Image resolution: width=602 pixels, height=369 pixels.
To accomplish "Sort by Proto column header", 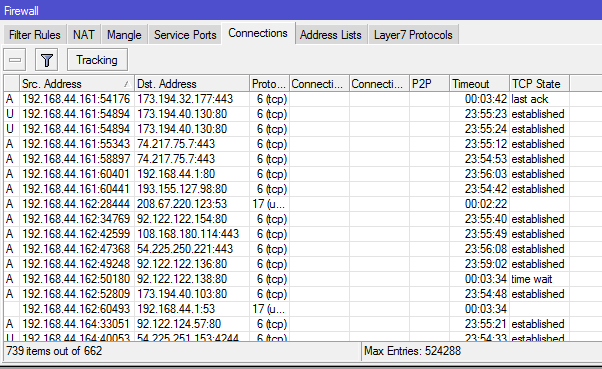I will click(269, 84).
